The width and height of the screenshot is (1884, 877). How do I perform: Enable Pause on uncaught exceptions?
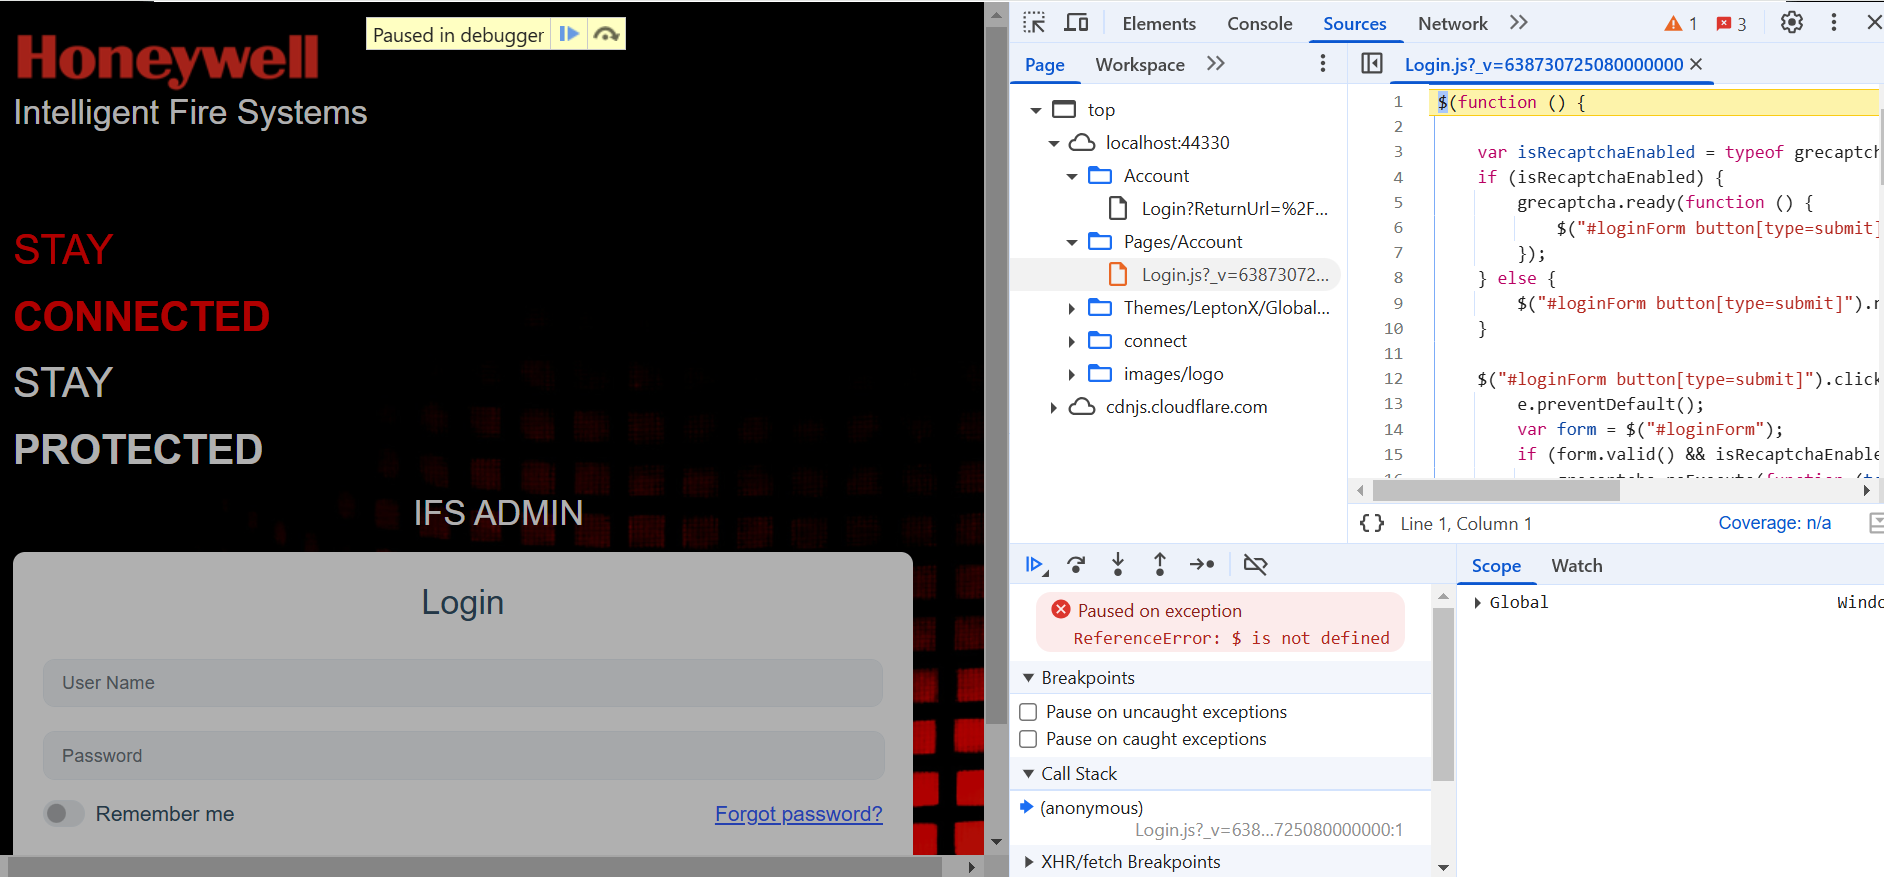click(1028, 712)
